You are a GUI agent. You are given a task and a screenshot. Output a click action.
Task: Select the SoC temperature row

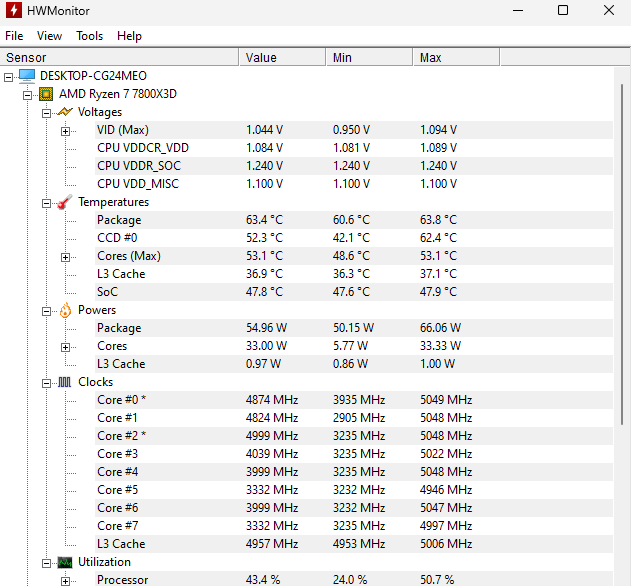354,292
